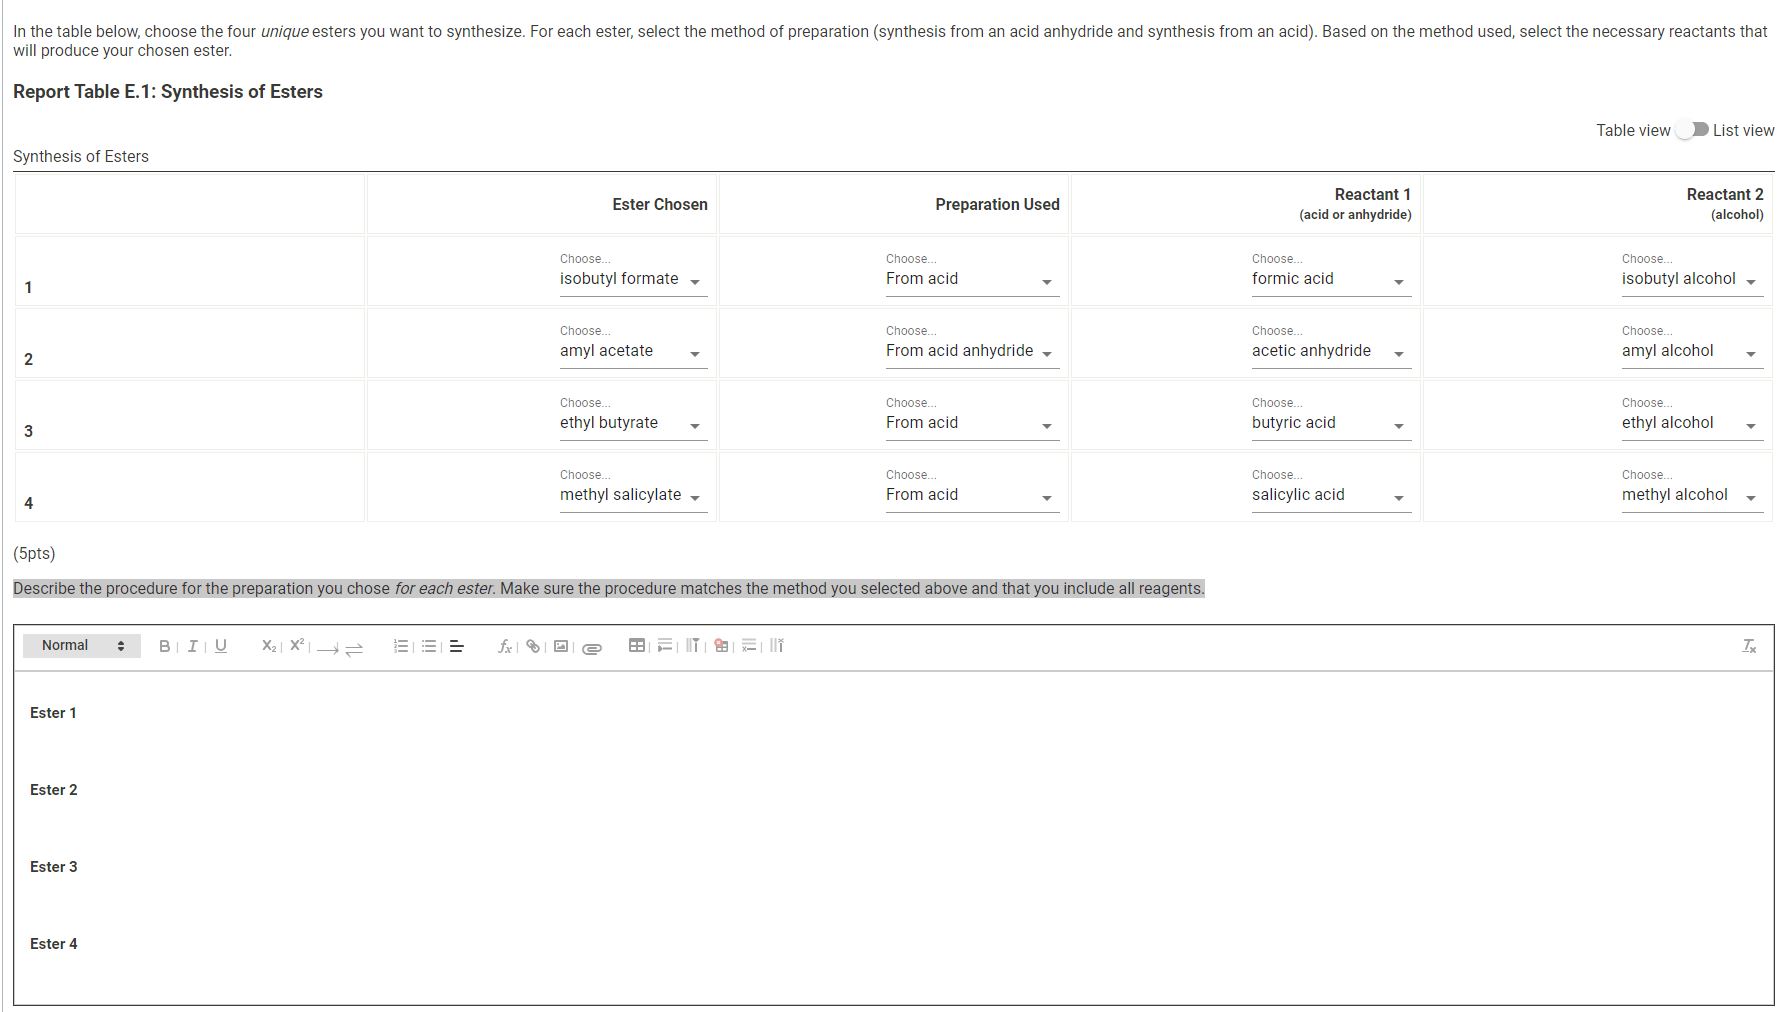Click the equilibrium arrows symbol
1787x1012 pixels.
[355, 648]
